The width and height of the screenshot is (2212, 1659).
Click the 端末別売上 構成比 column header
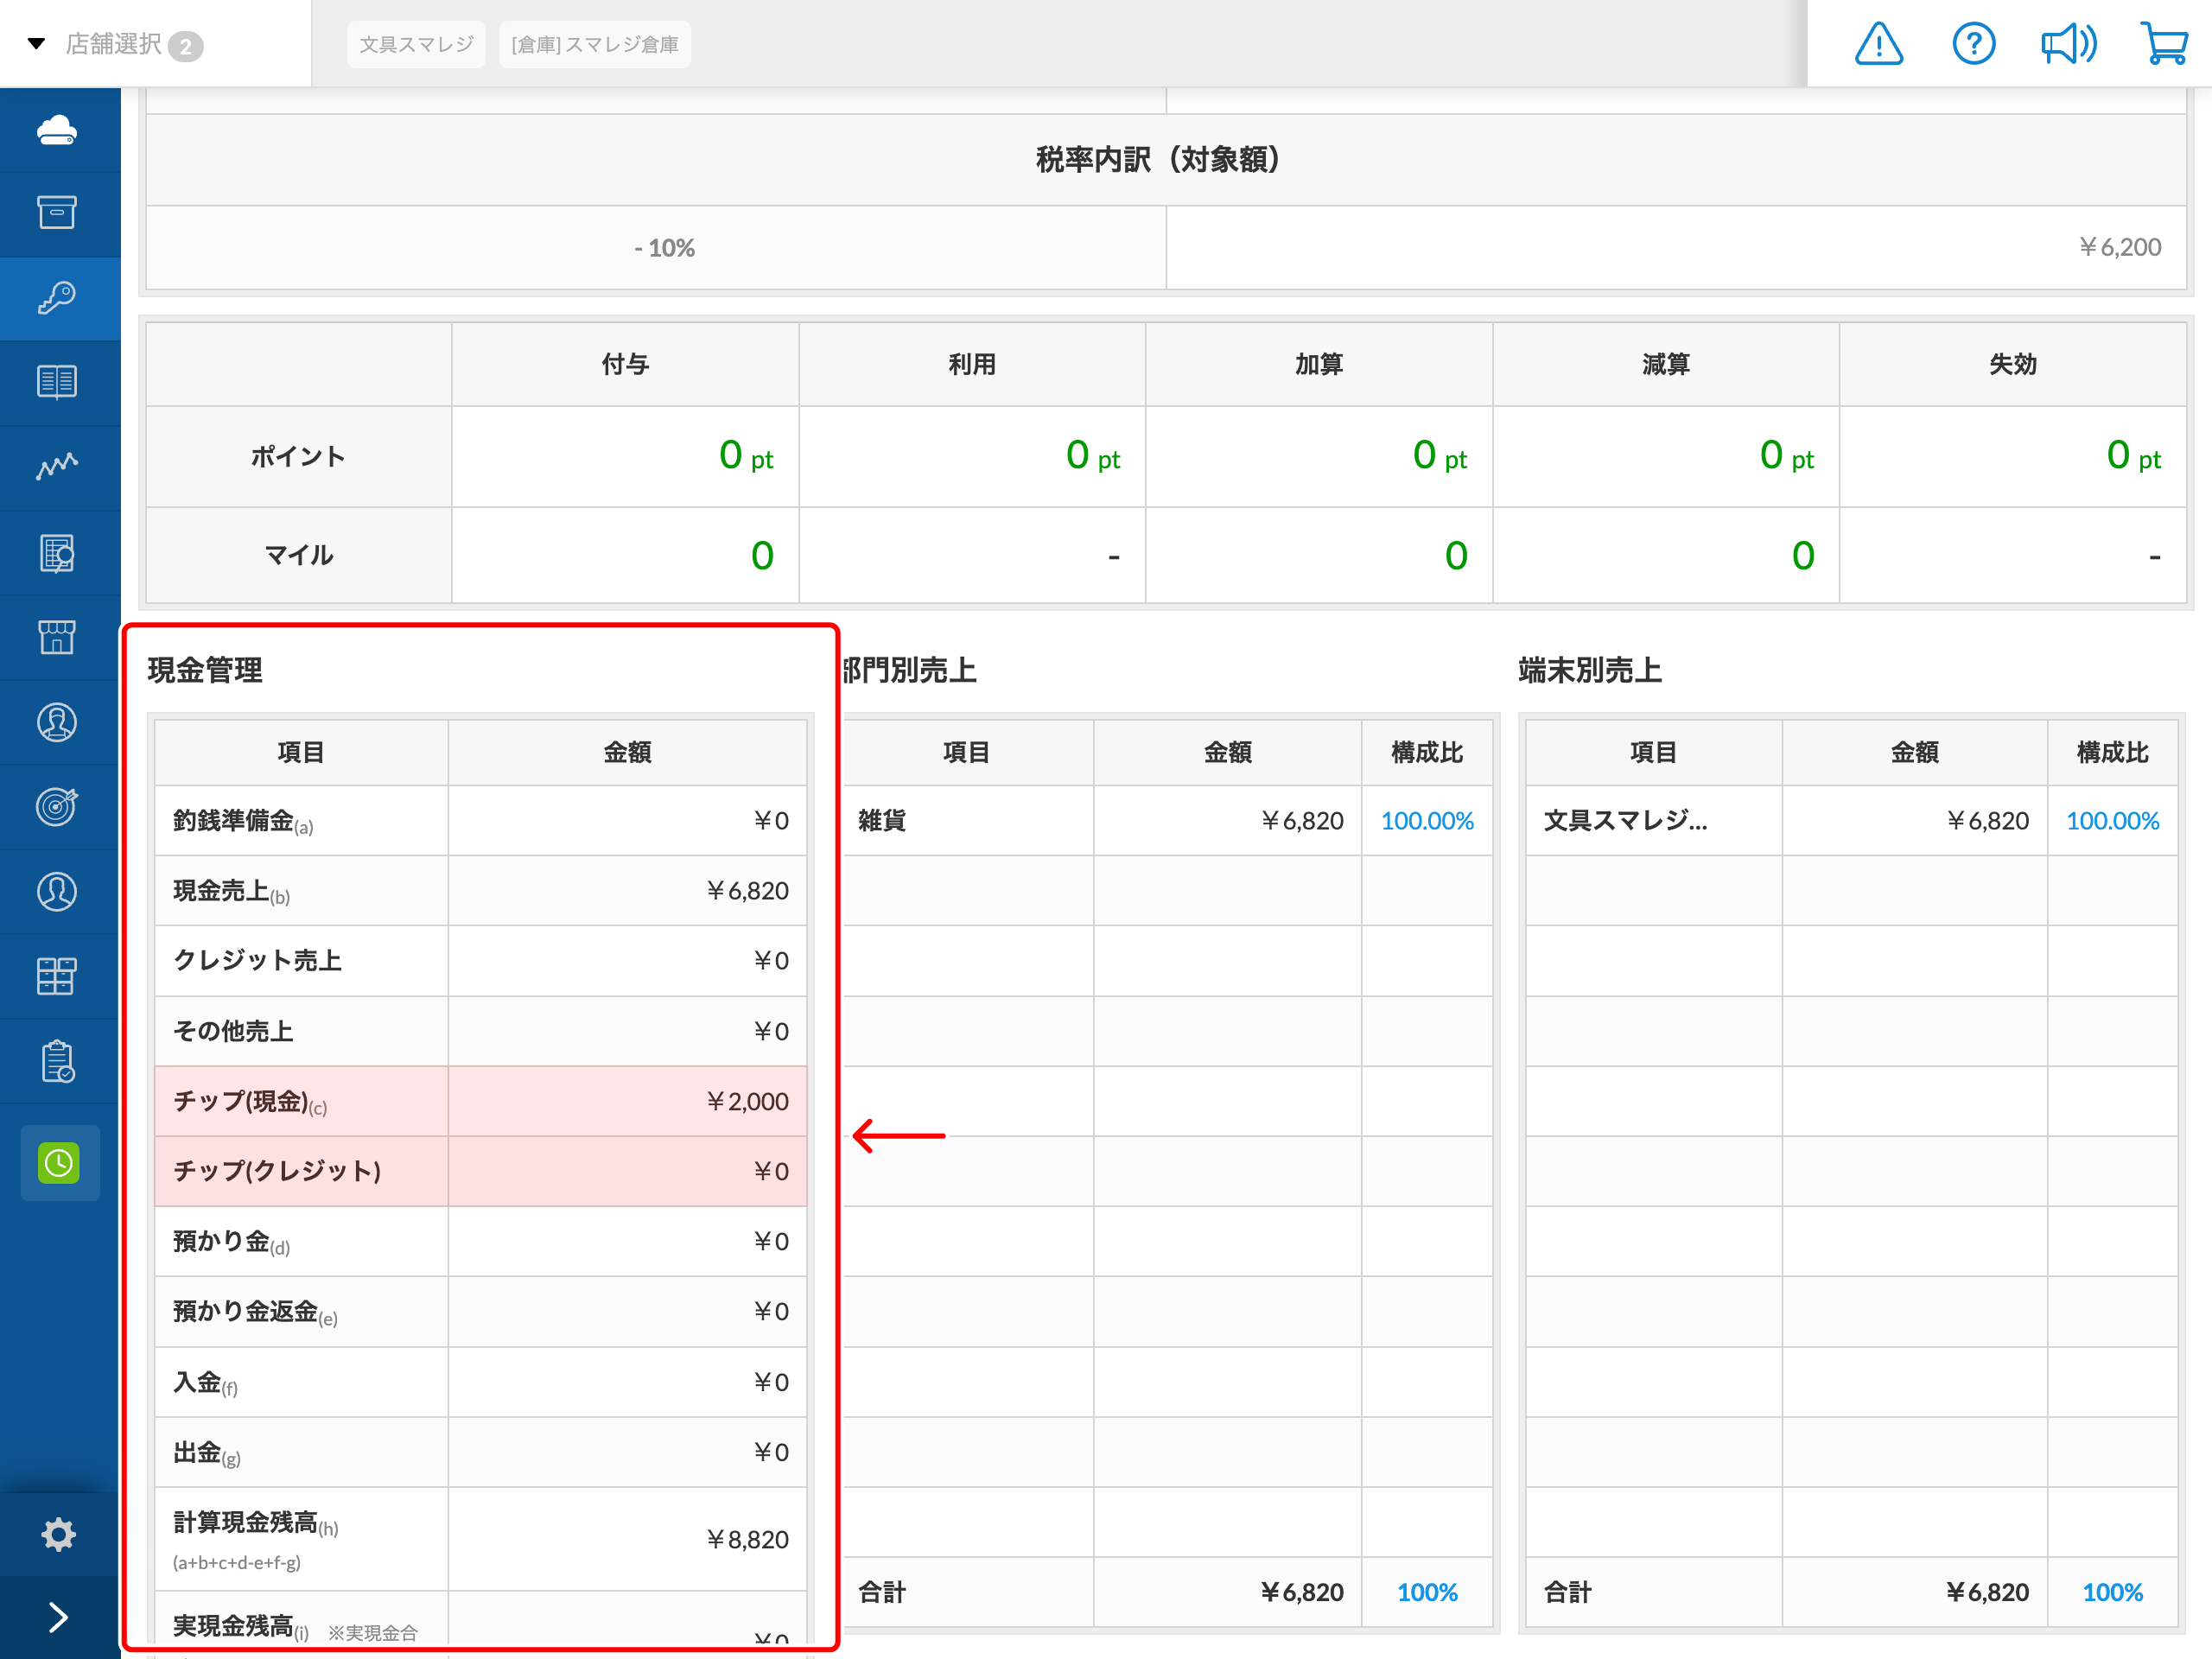(2112, 752)
